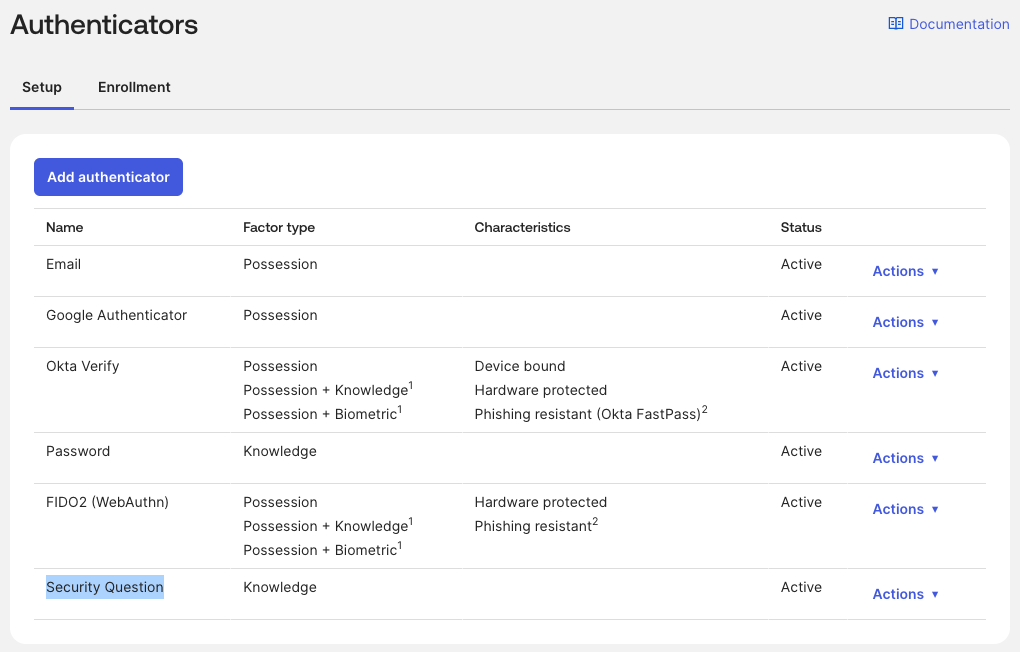Screen dimensions: 1020x652
Task: Click the Okta Verify name cell
Action: tap(83, 366)
